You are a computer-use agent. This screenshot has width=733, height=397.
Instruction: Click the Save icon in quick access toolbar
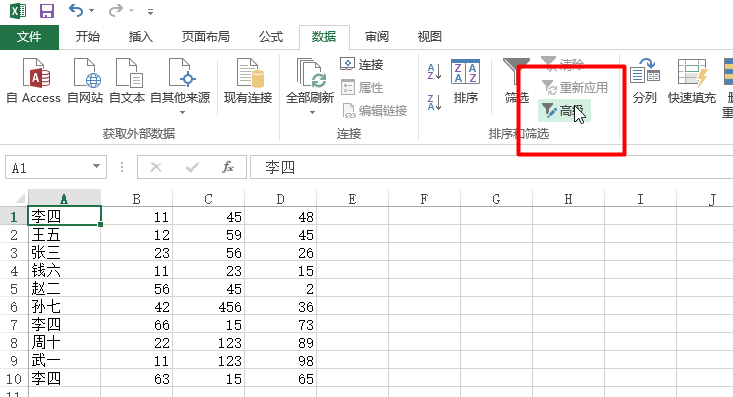[47, 10]
